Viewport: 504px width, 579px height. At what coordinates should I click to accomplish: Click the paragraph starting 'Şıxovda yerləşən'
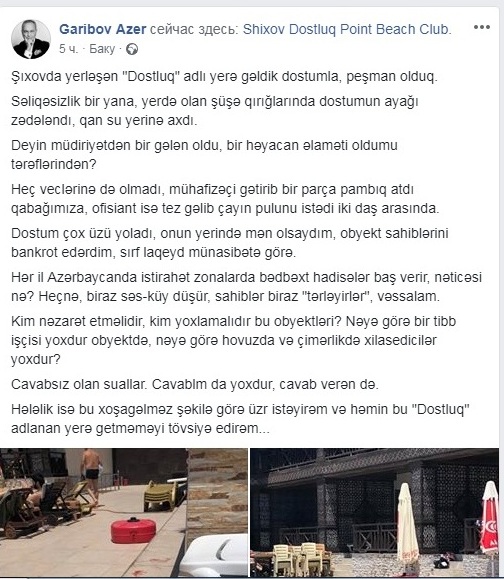(x=224, y=76)
